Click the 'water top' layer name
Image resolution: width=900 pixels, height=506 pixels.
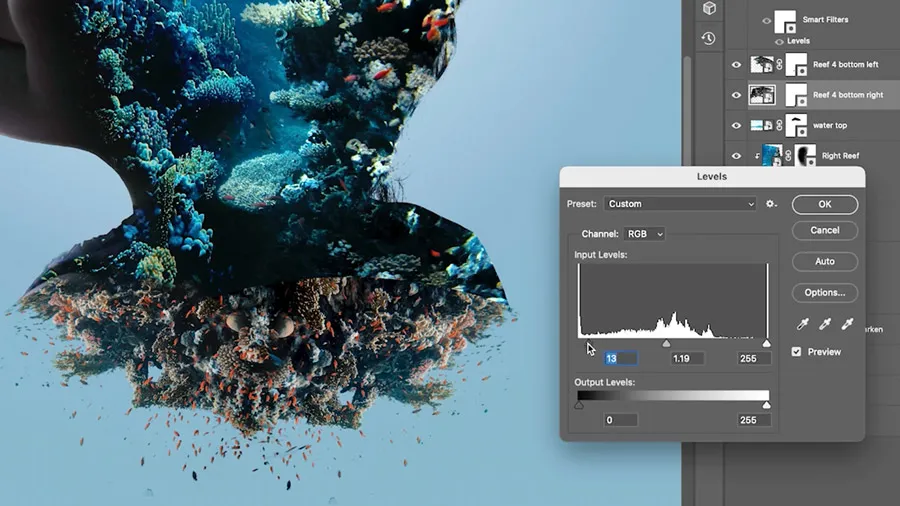pyautogui.click(x=829, y=125)
